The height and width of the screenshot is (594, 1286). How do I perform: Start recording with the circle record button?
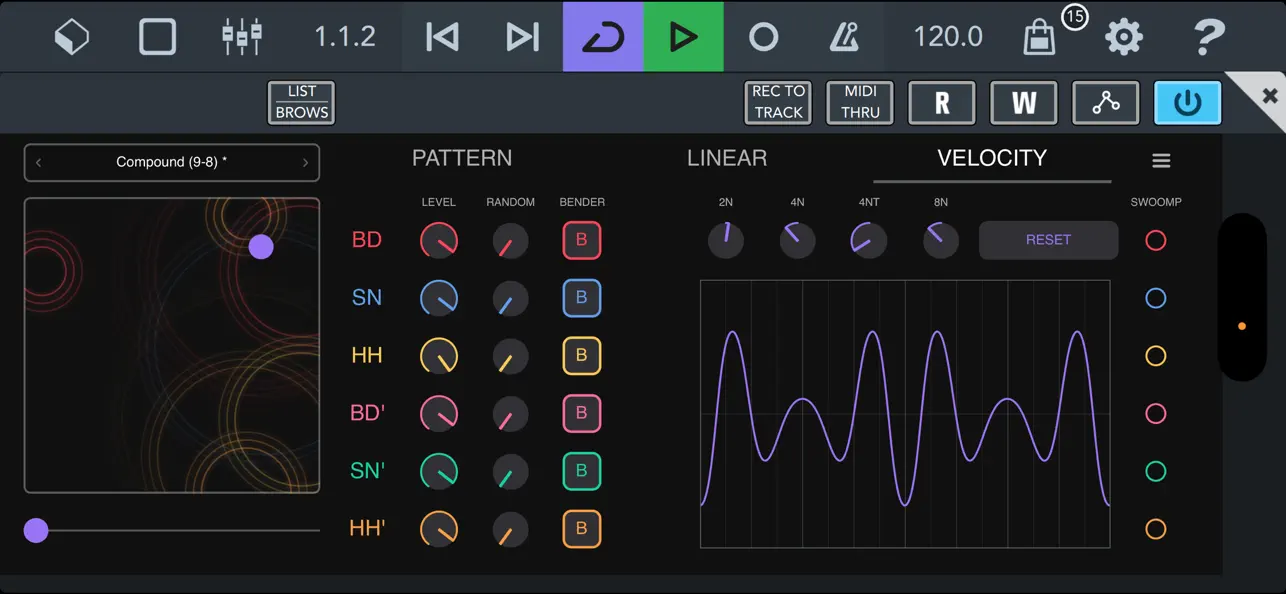764,37
